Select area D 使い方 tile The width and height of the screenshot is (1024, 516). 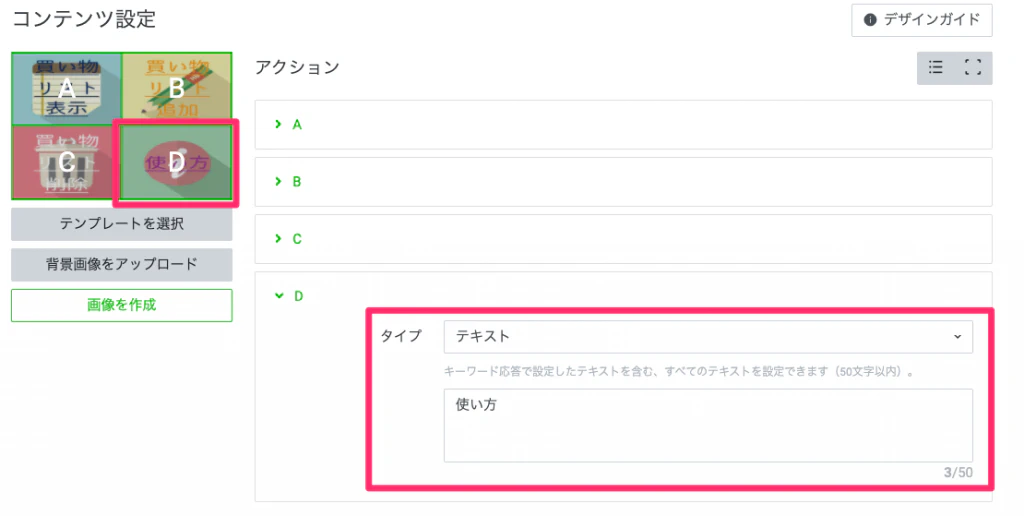coord(177,161)
